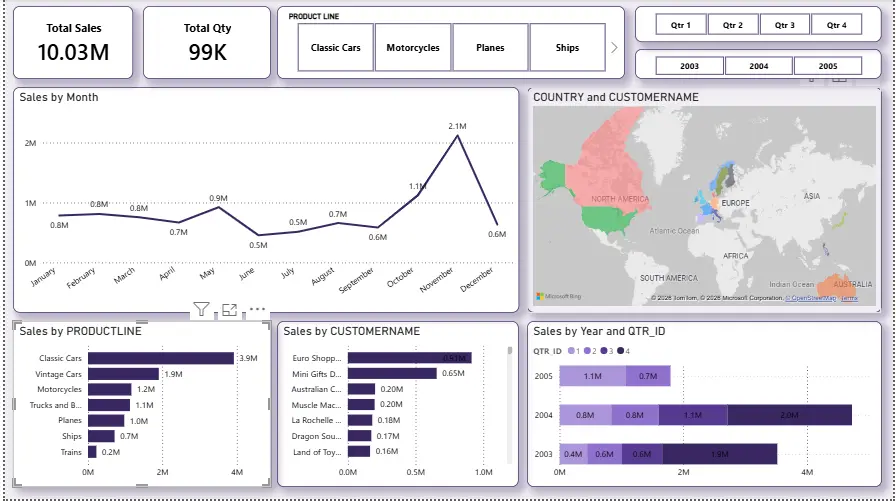Select the Planes 1.0M bar
The width and height of the screenshot is (896, 501).
106,420
